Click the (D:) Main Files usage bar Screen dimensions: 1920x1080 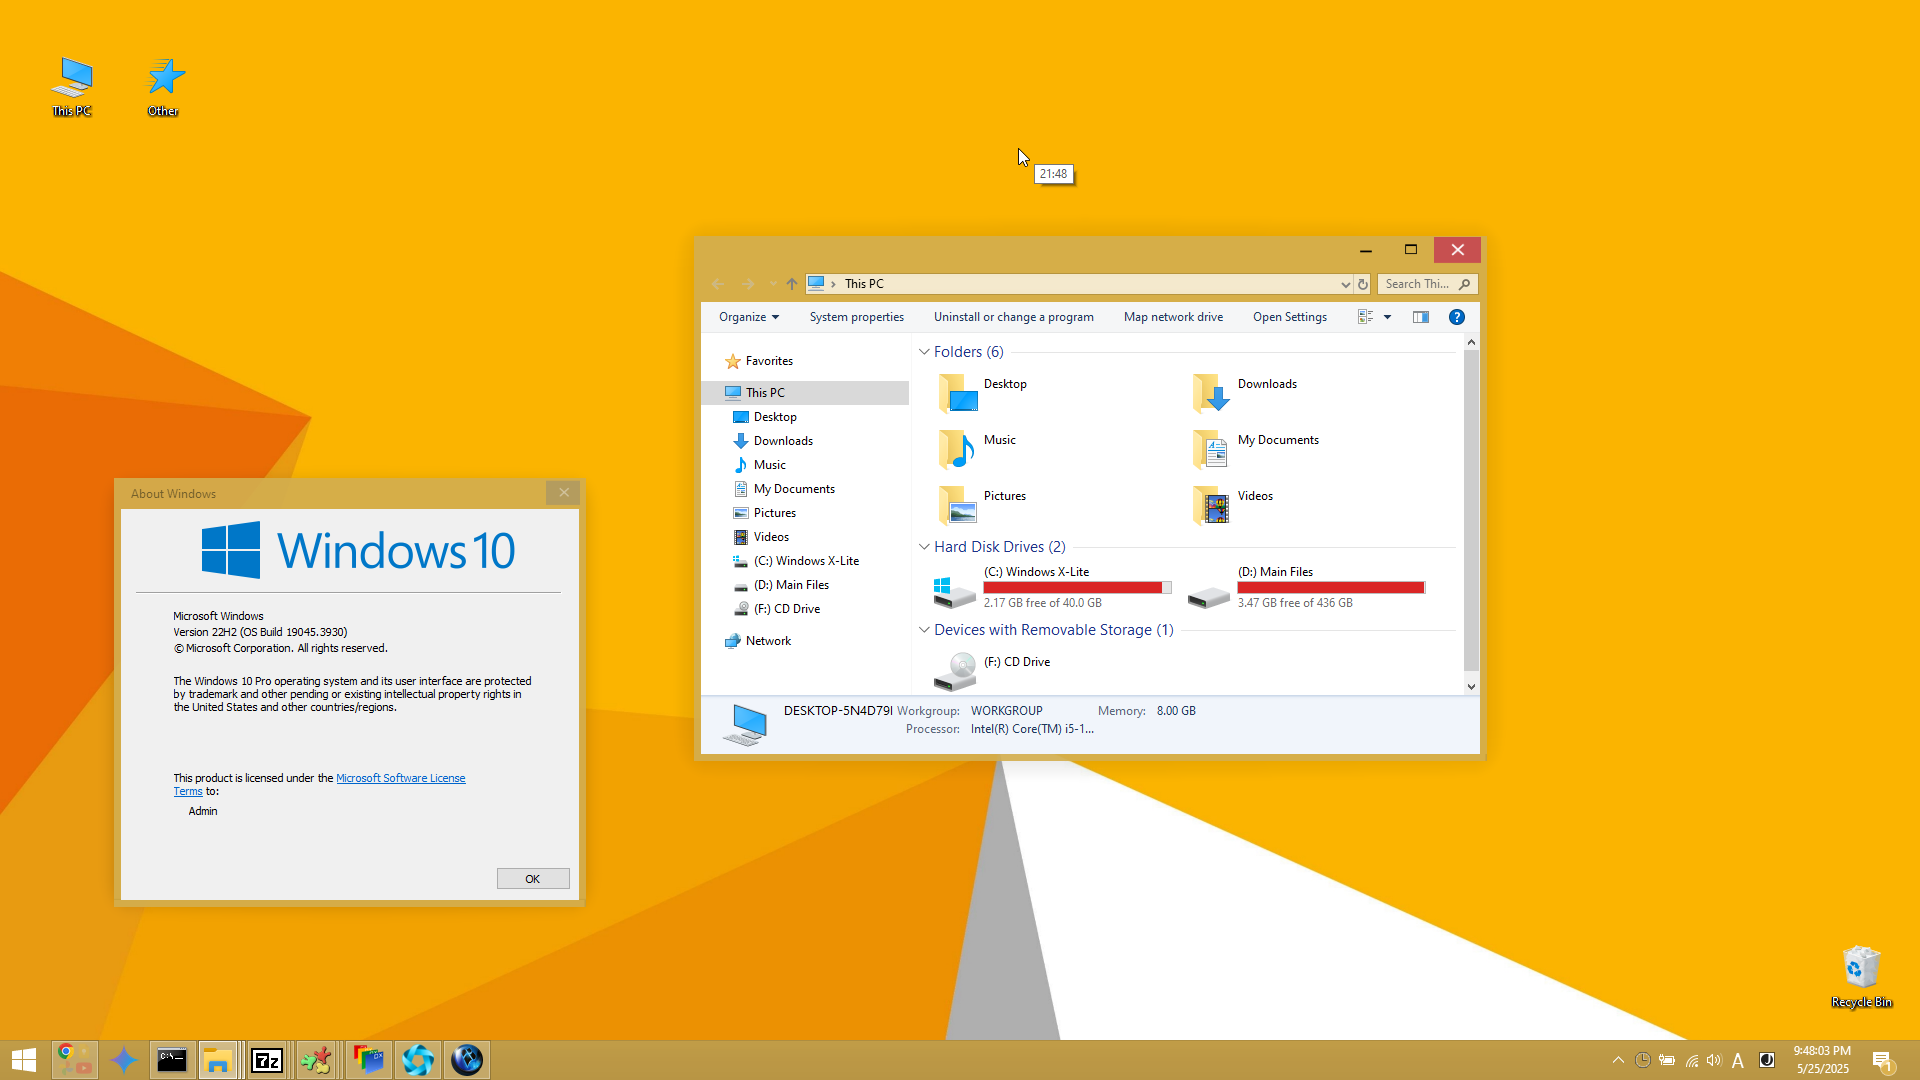pyautogui.click(x=1331, y=588)
